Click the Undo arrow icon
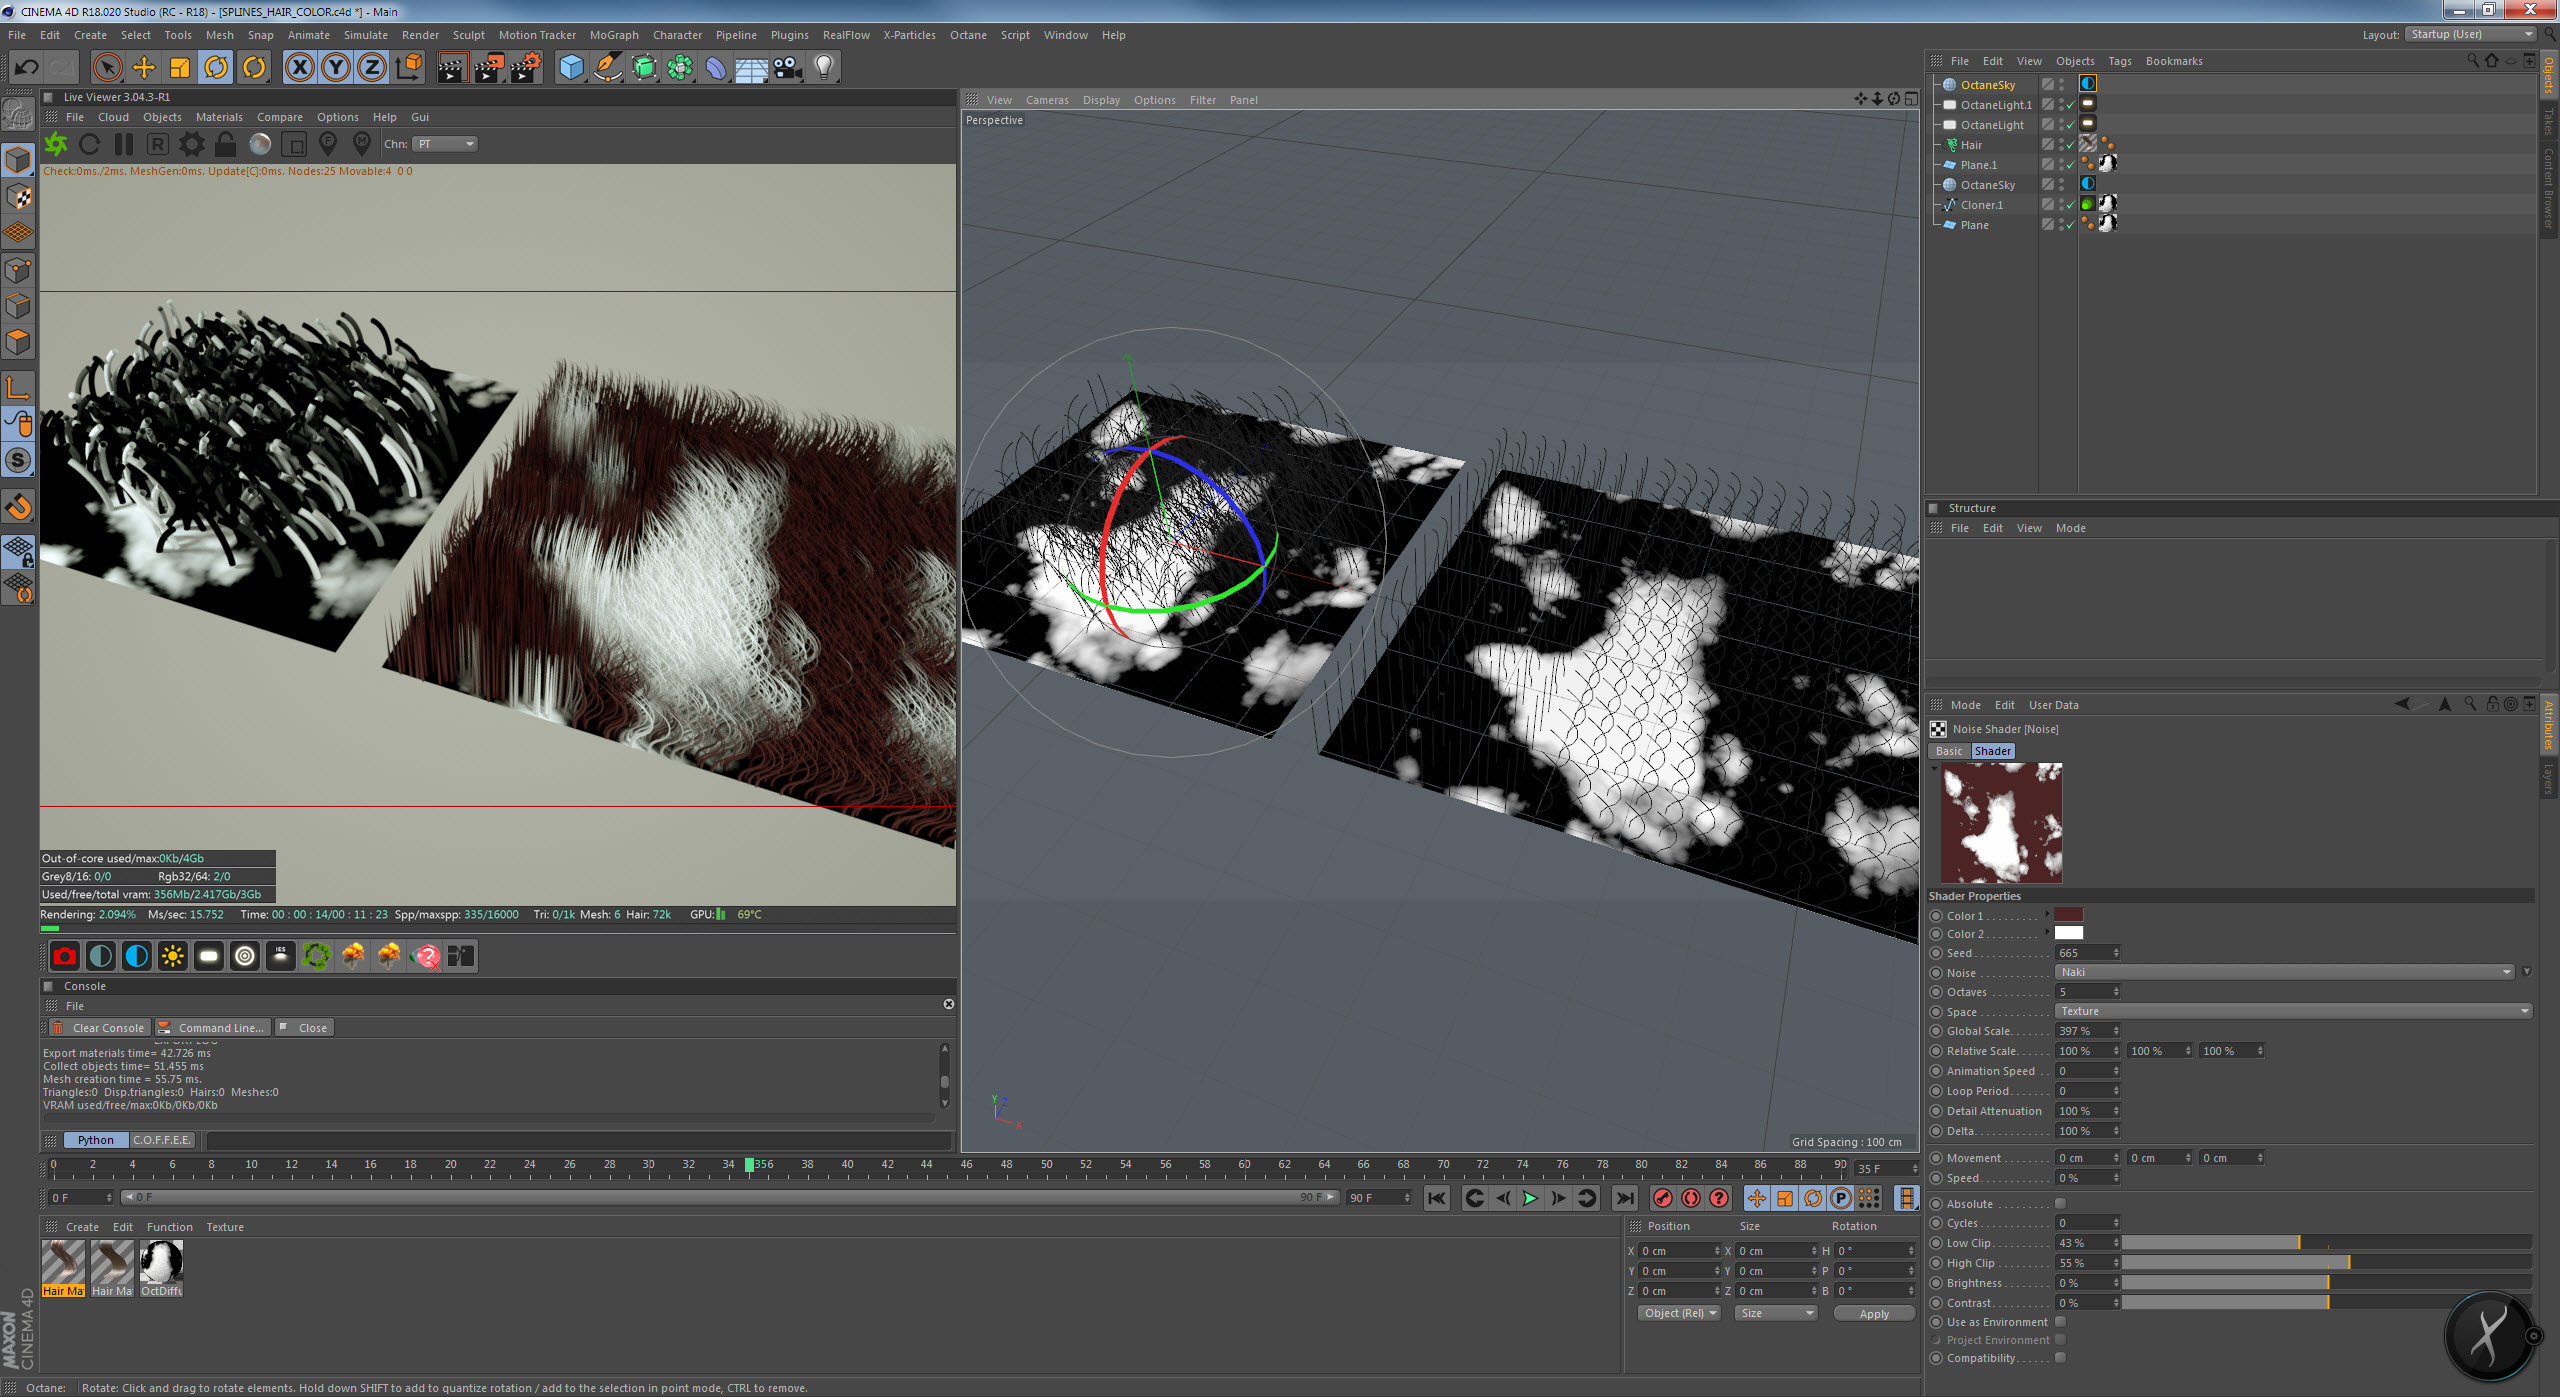Image resolution: width=2560 pixels, height=1397 pixels. 27,67
